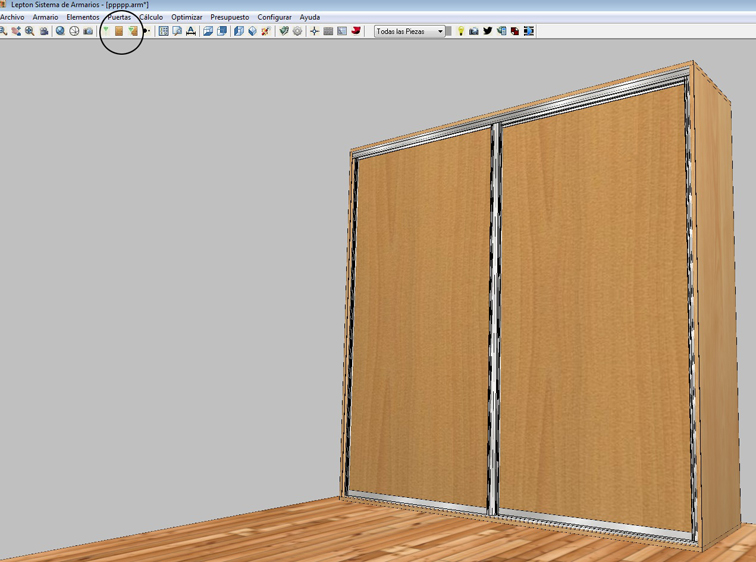Open the Archivo menu

click(12, 17)
